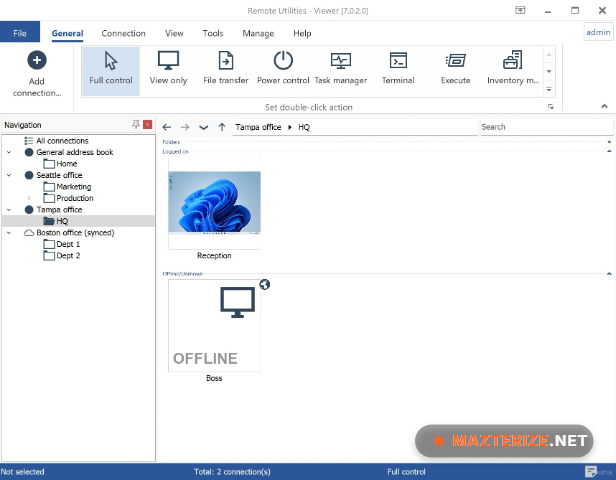Select Full control mode
Screen dimensions: 616x480
(x=111, y=71)
